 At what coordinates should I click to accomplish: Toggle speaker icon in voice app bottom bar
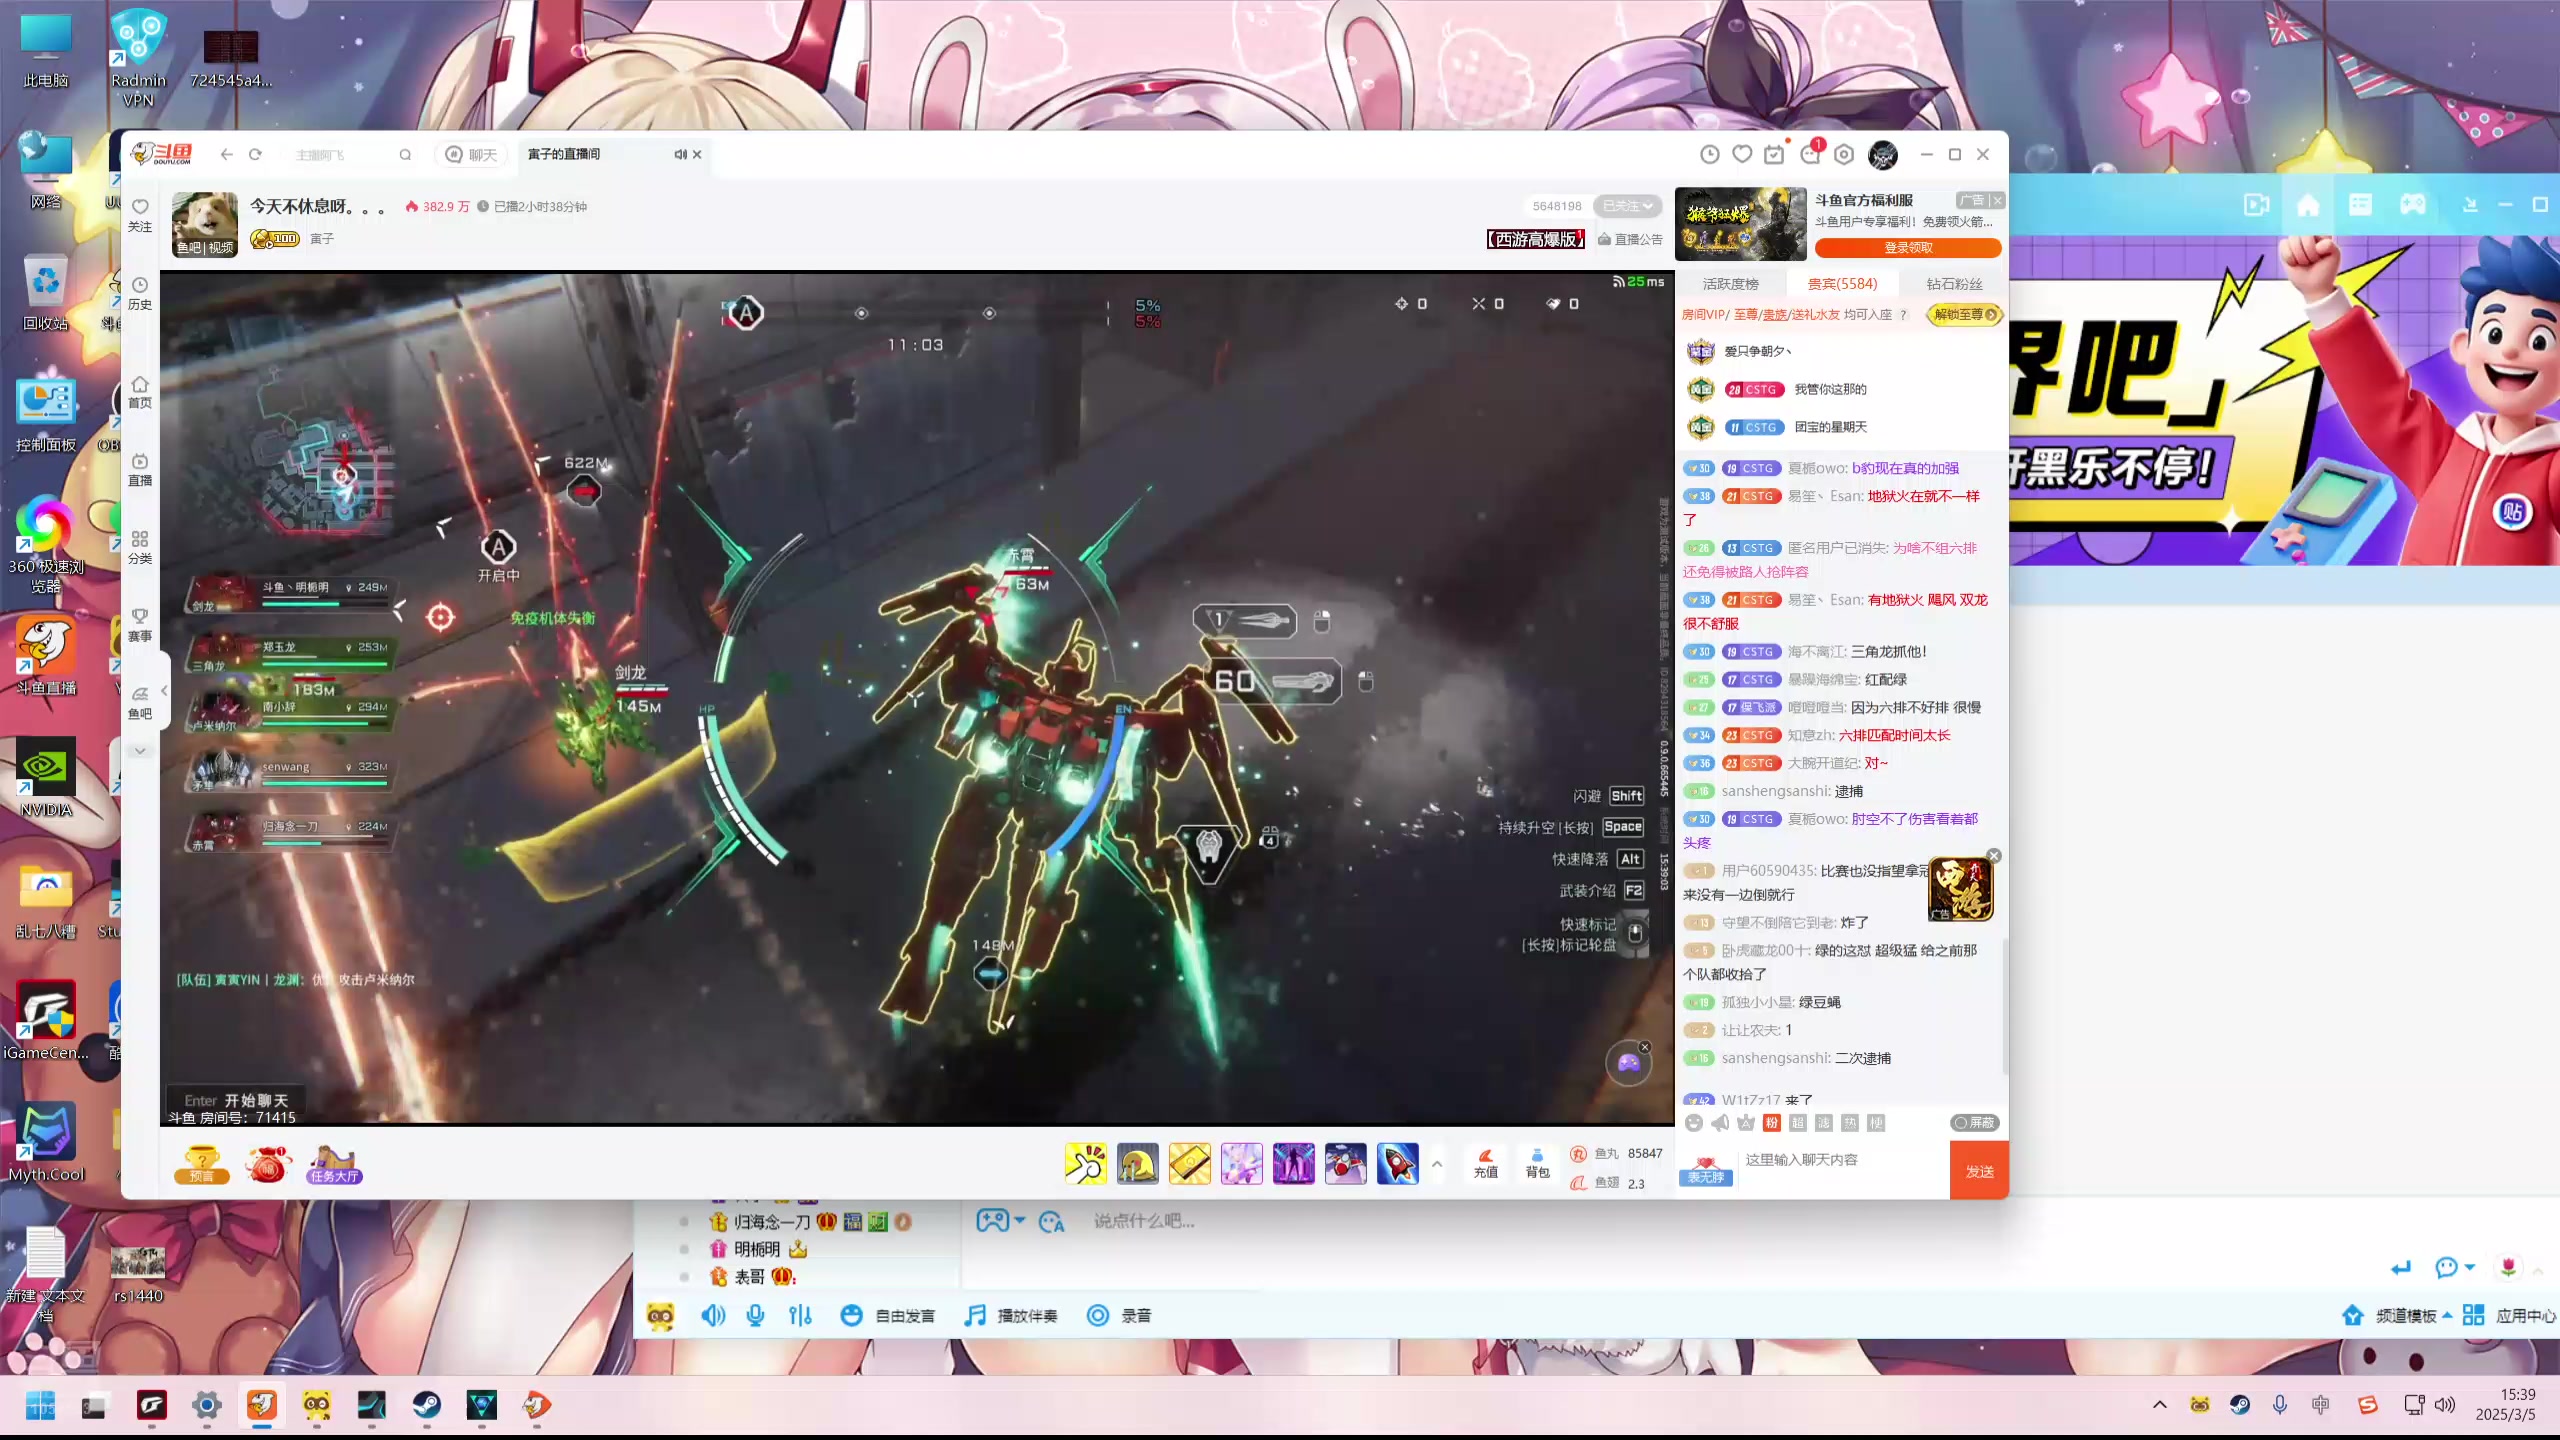(712, 1315)
